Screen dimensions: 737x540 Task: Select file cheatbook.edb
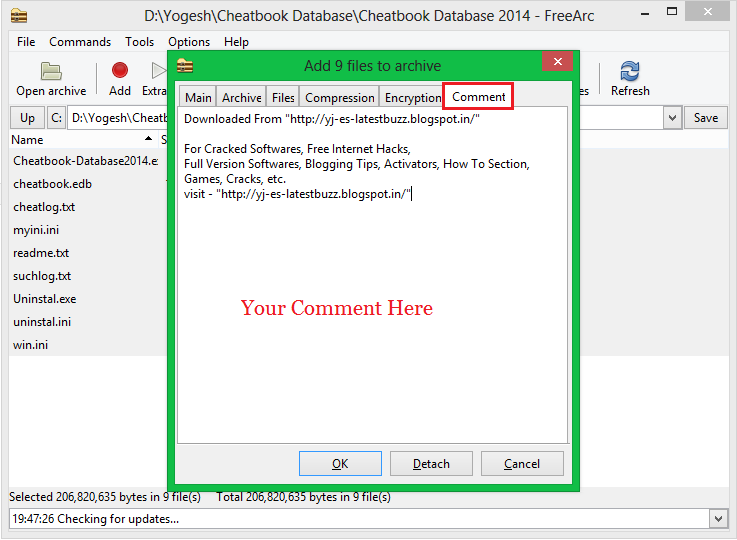[52, 184]
